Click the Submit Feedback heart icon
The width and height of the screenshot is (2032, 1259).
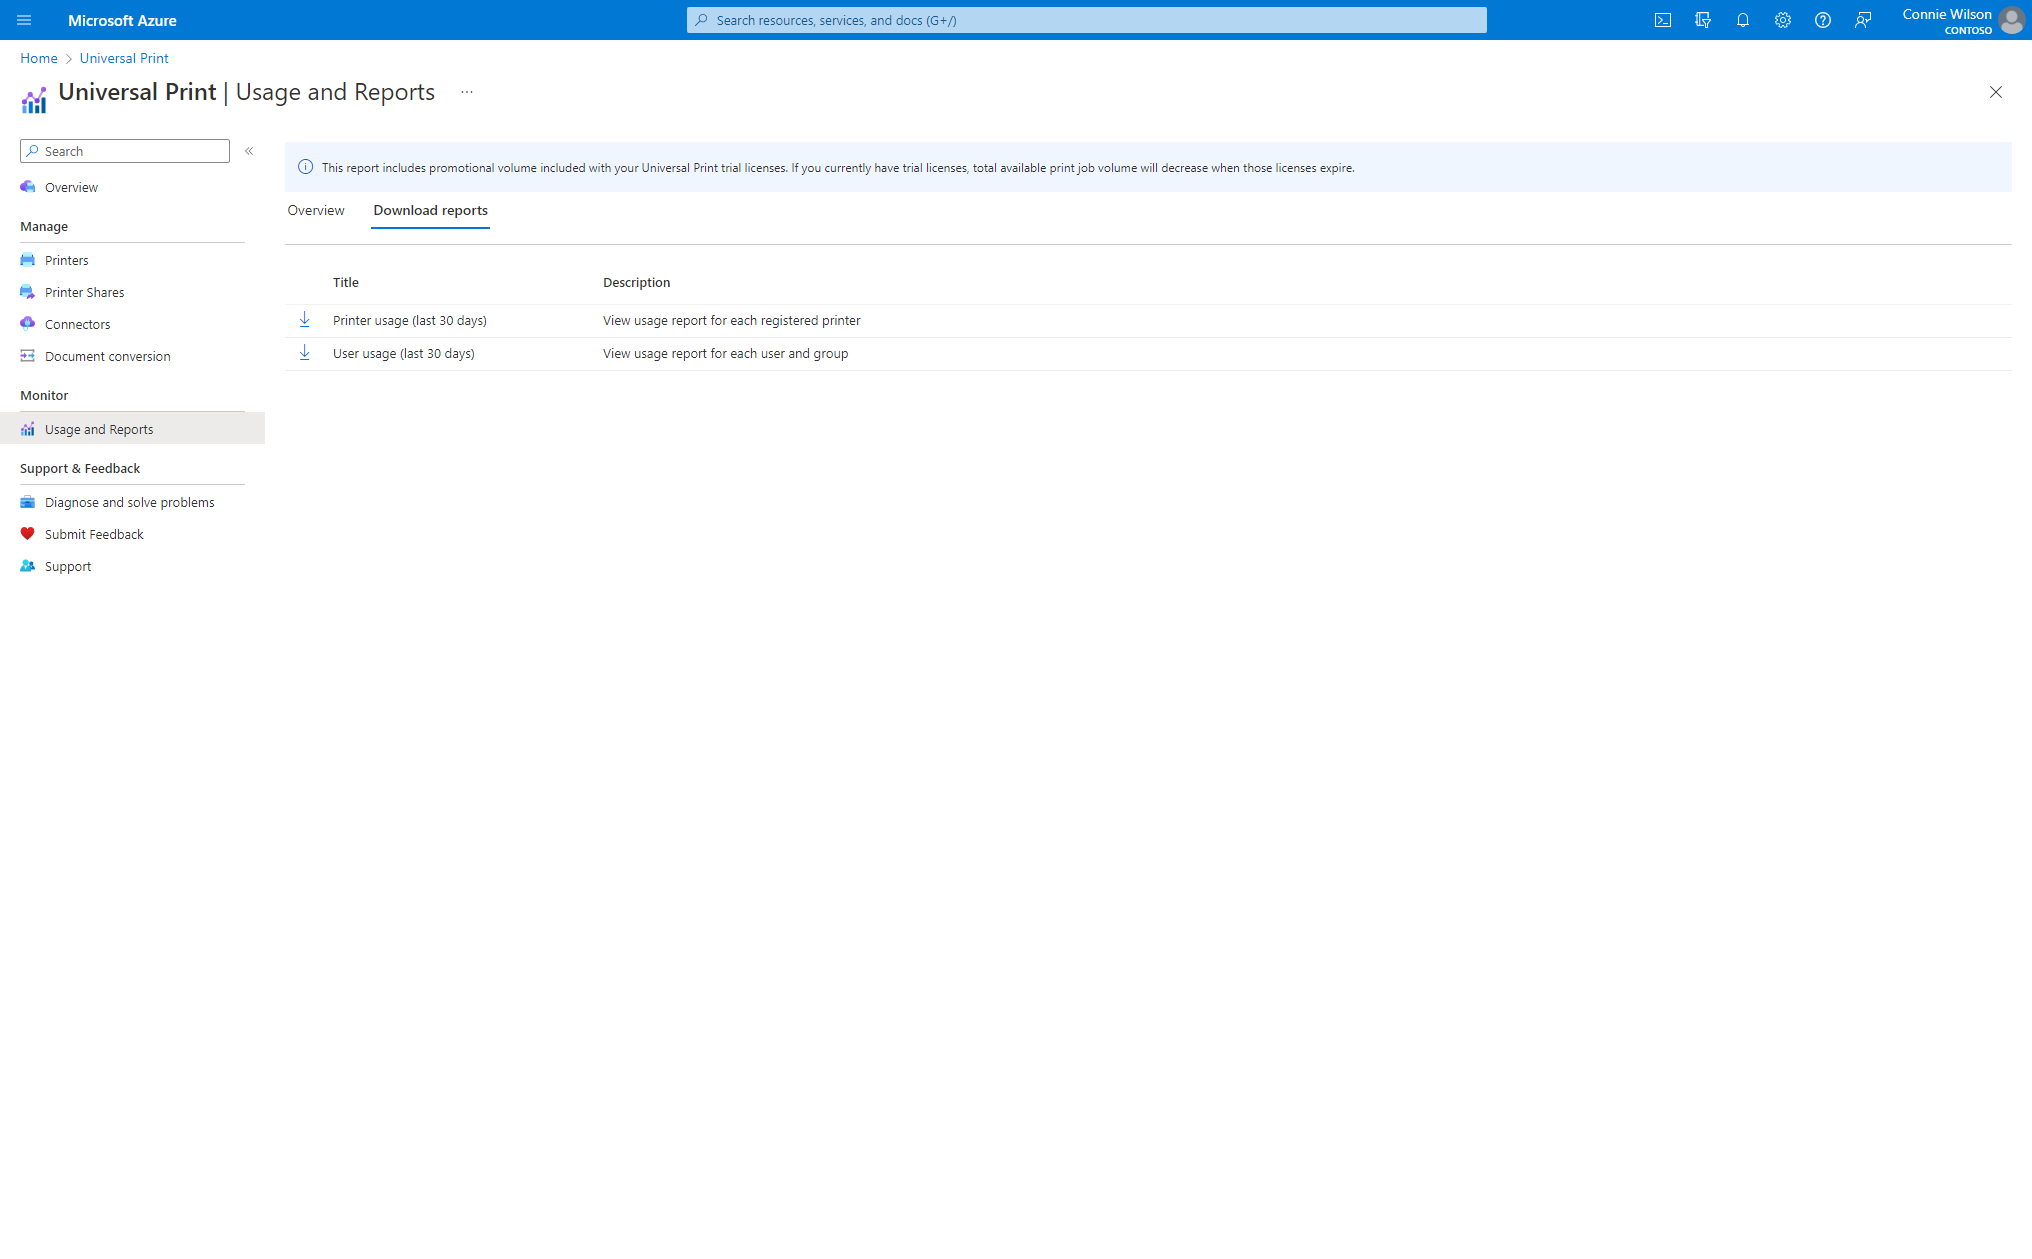coord(28,533)
